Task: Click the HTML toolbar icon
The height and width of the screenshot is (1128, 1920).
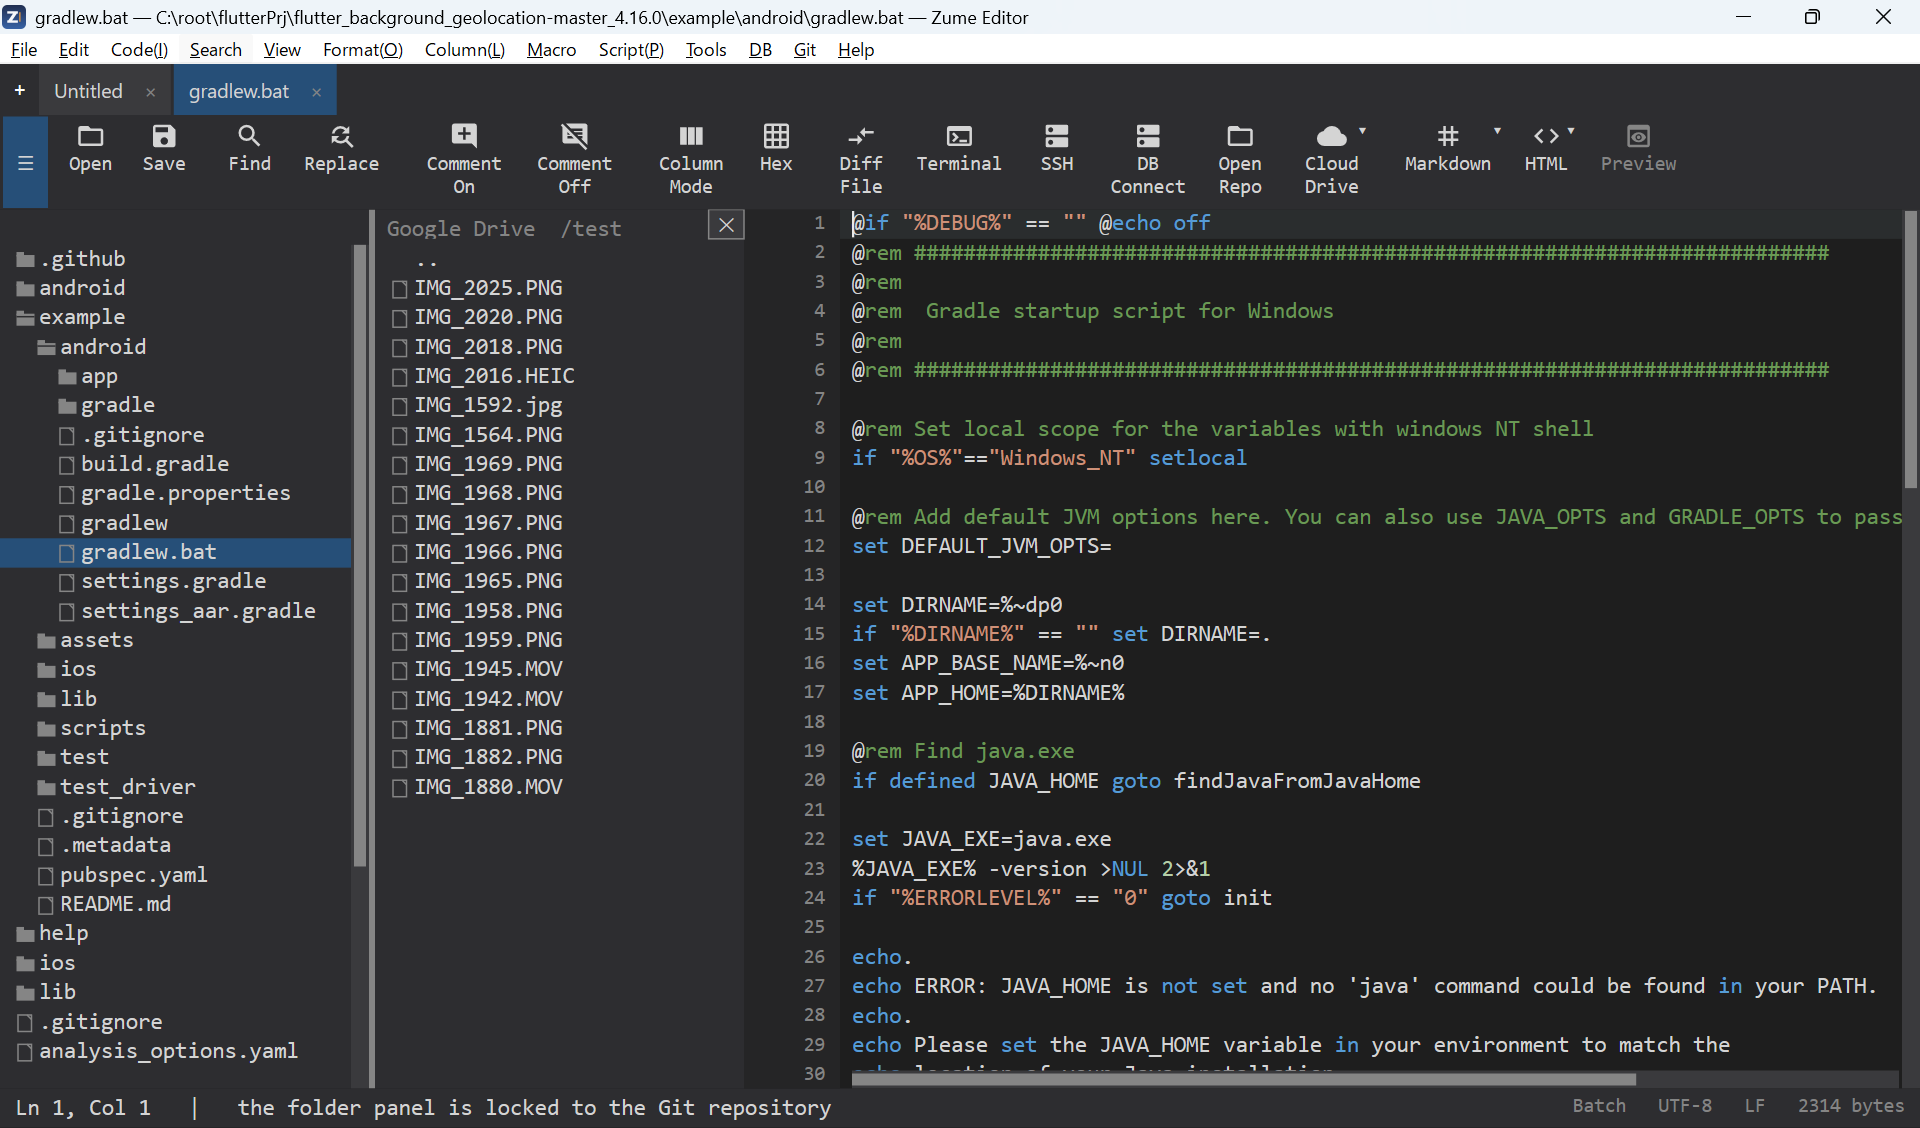Action: 1546,149
